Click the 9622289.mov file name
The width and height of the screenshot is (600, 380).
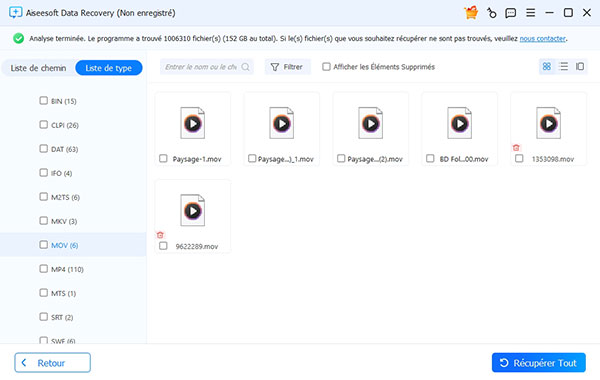point(197,246)
